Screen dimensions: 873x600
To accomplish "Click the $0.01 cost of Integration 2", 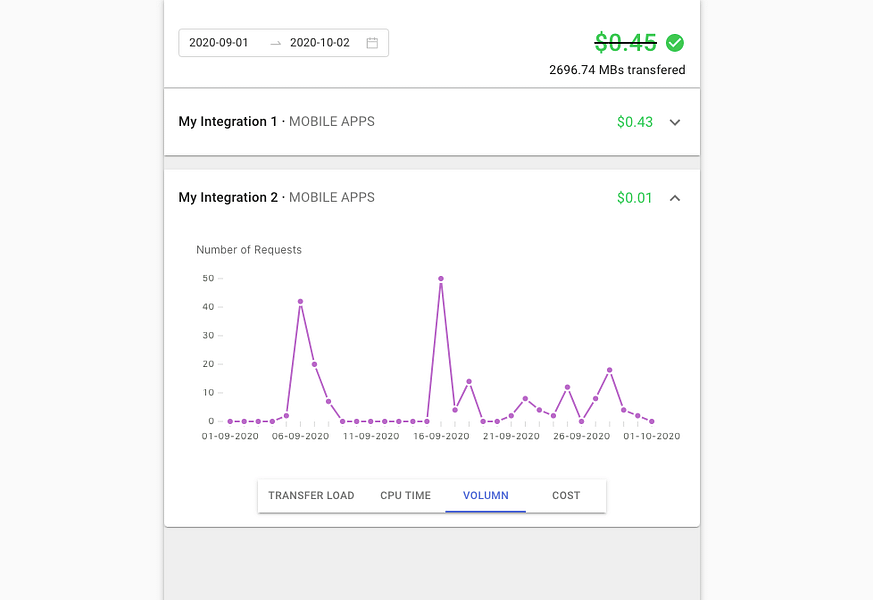I will pos(635,198).
